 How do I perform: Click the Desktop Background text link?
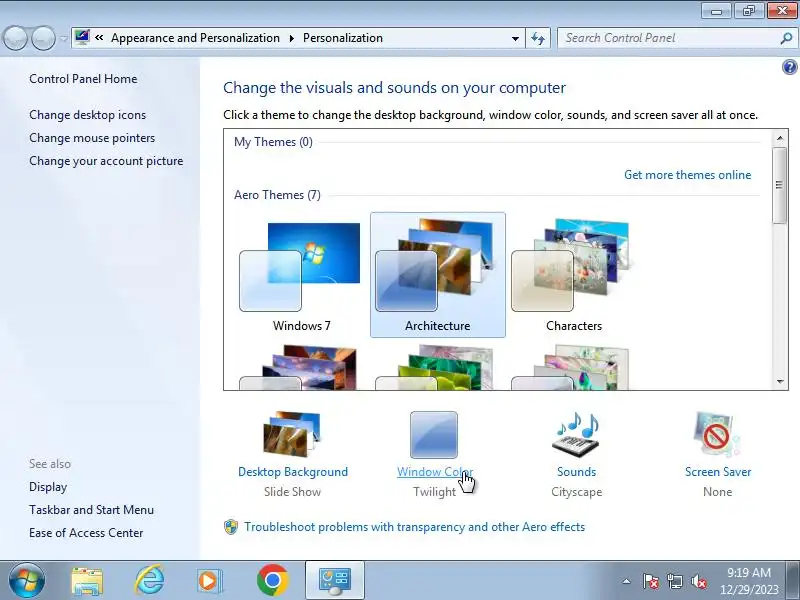click(x=293, y=472)
